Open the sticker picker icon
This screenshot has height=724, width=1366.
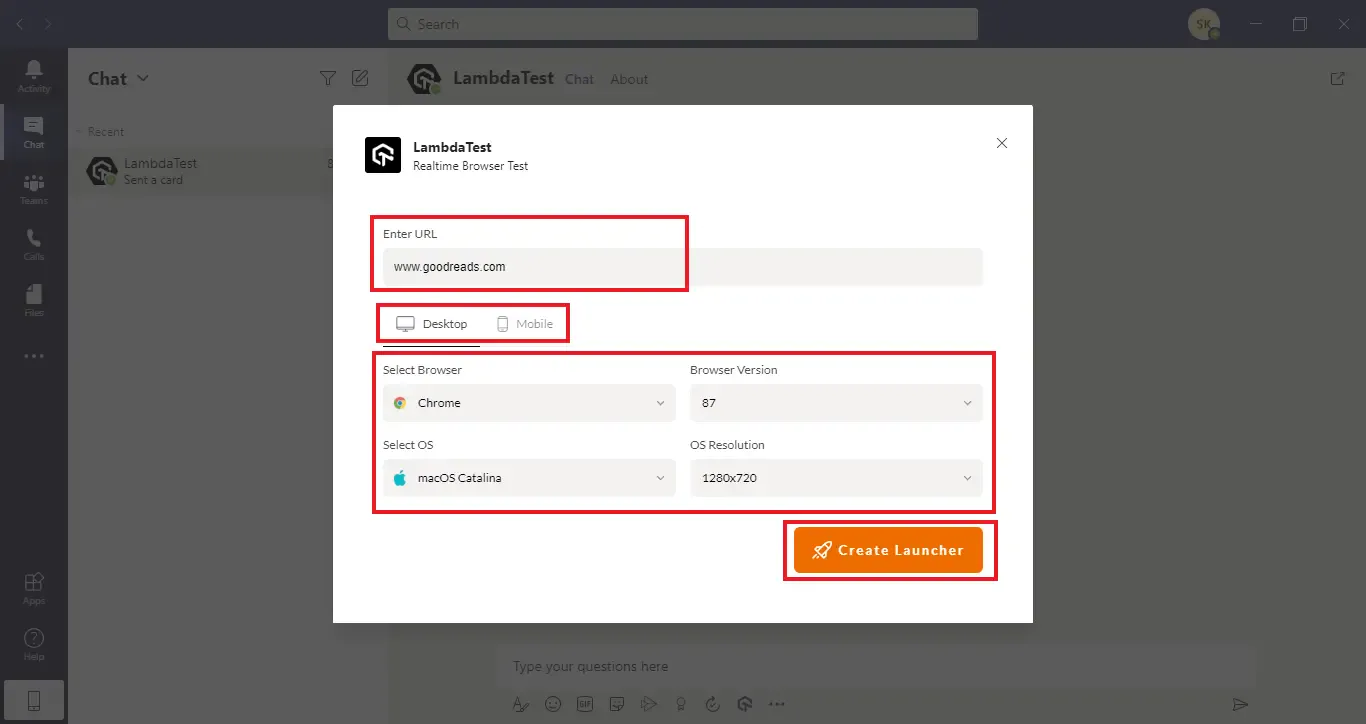click(x=617, y=703)
